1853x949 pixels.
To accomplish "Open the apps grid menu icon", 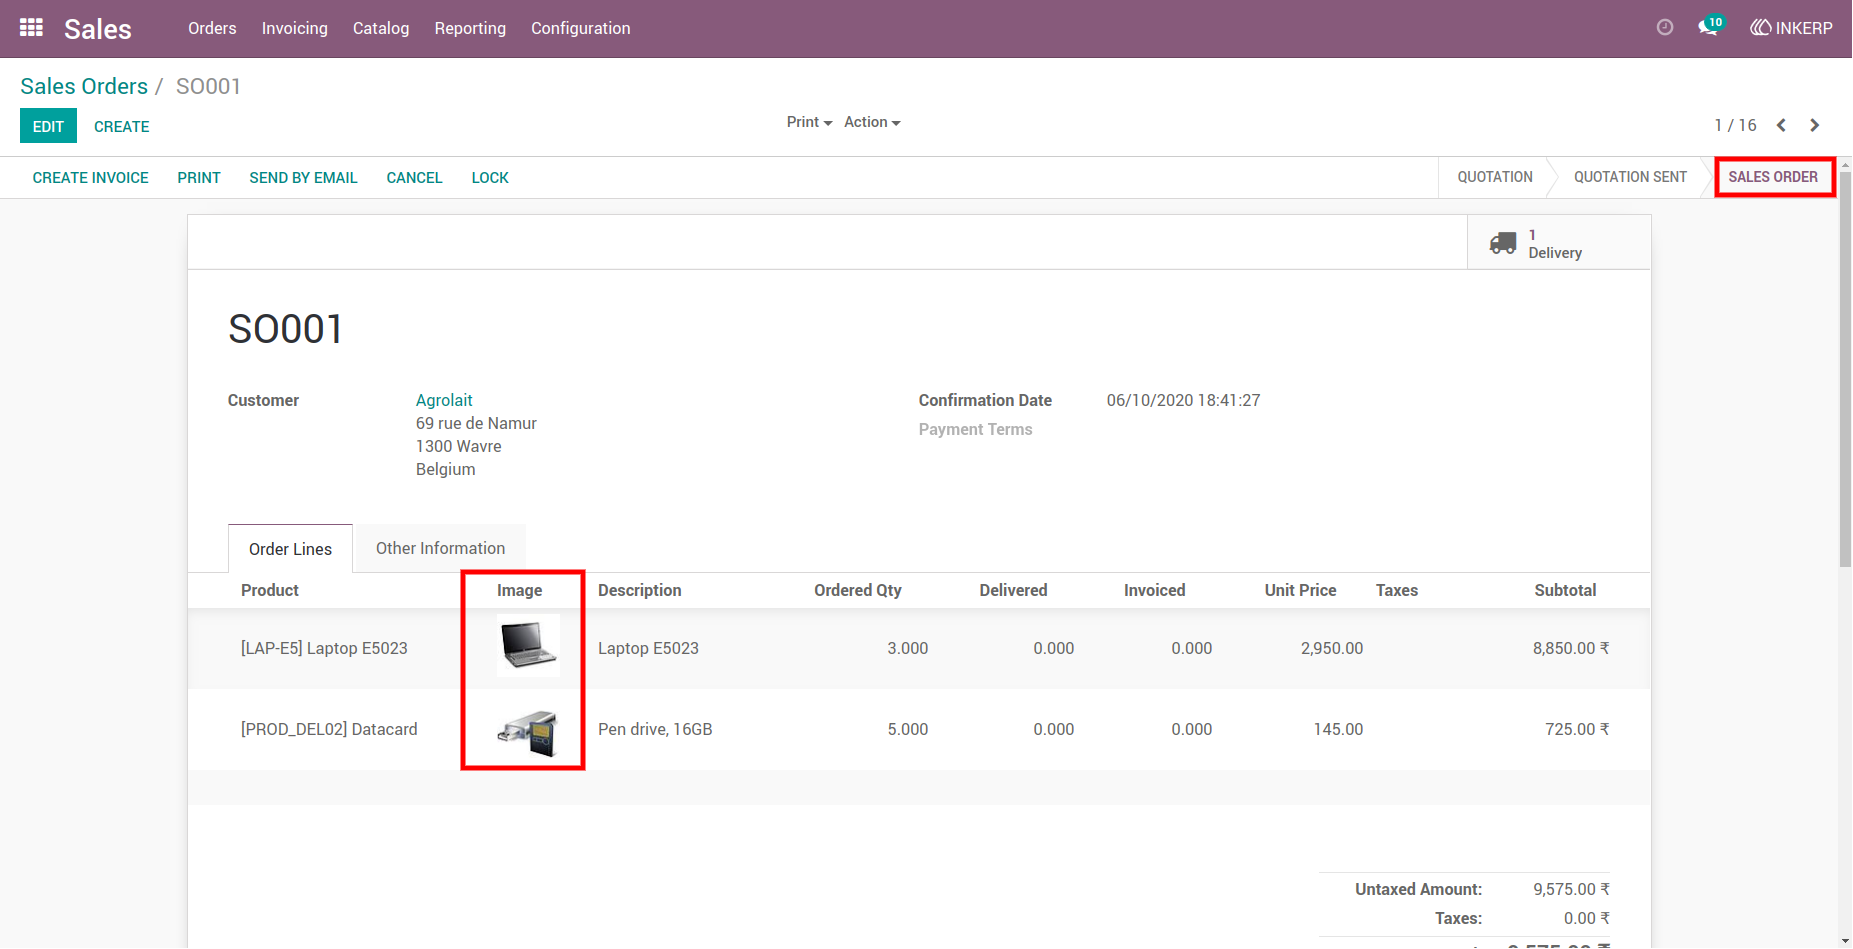I will tap(31, 28).
